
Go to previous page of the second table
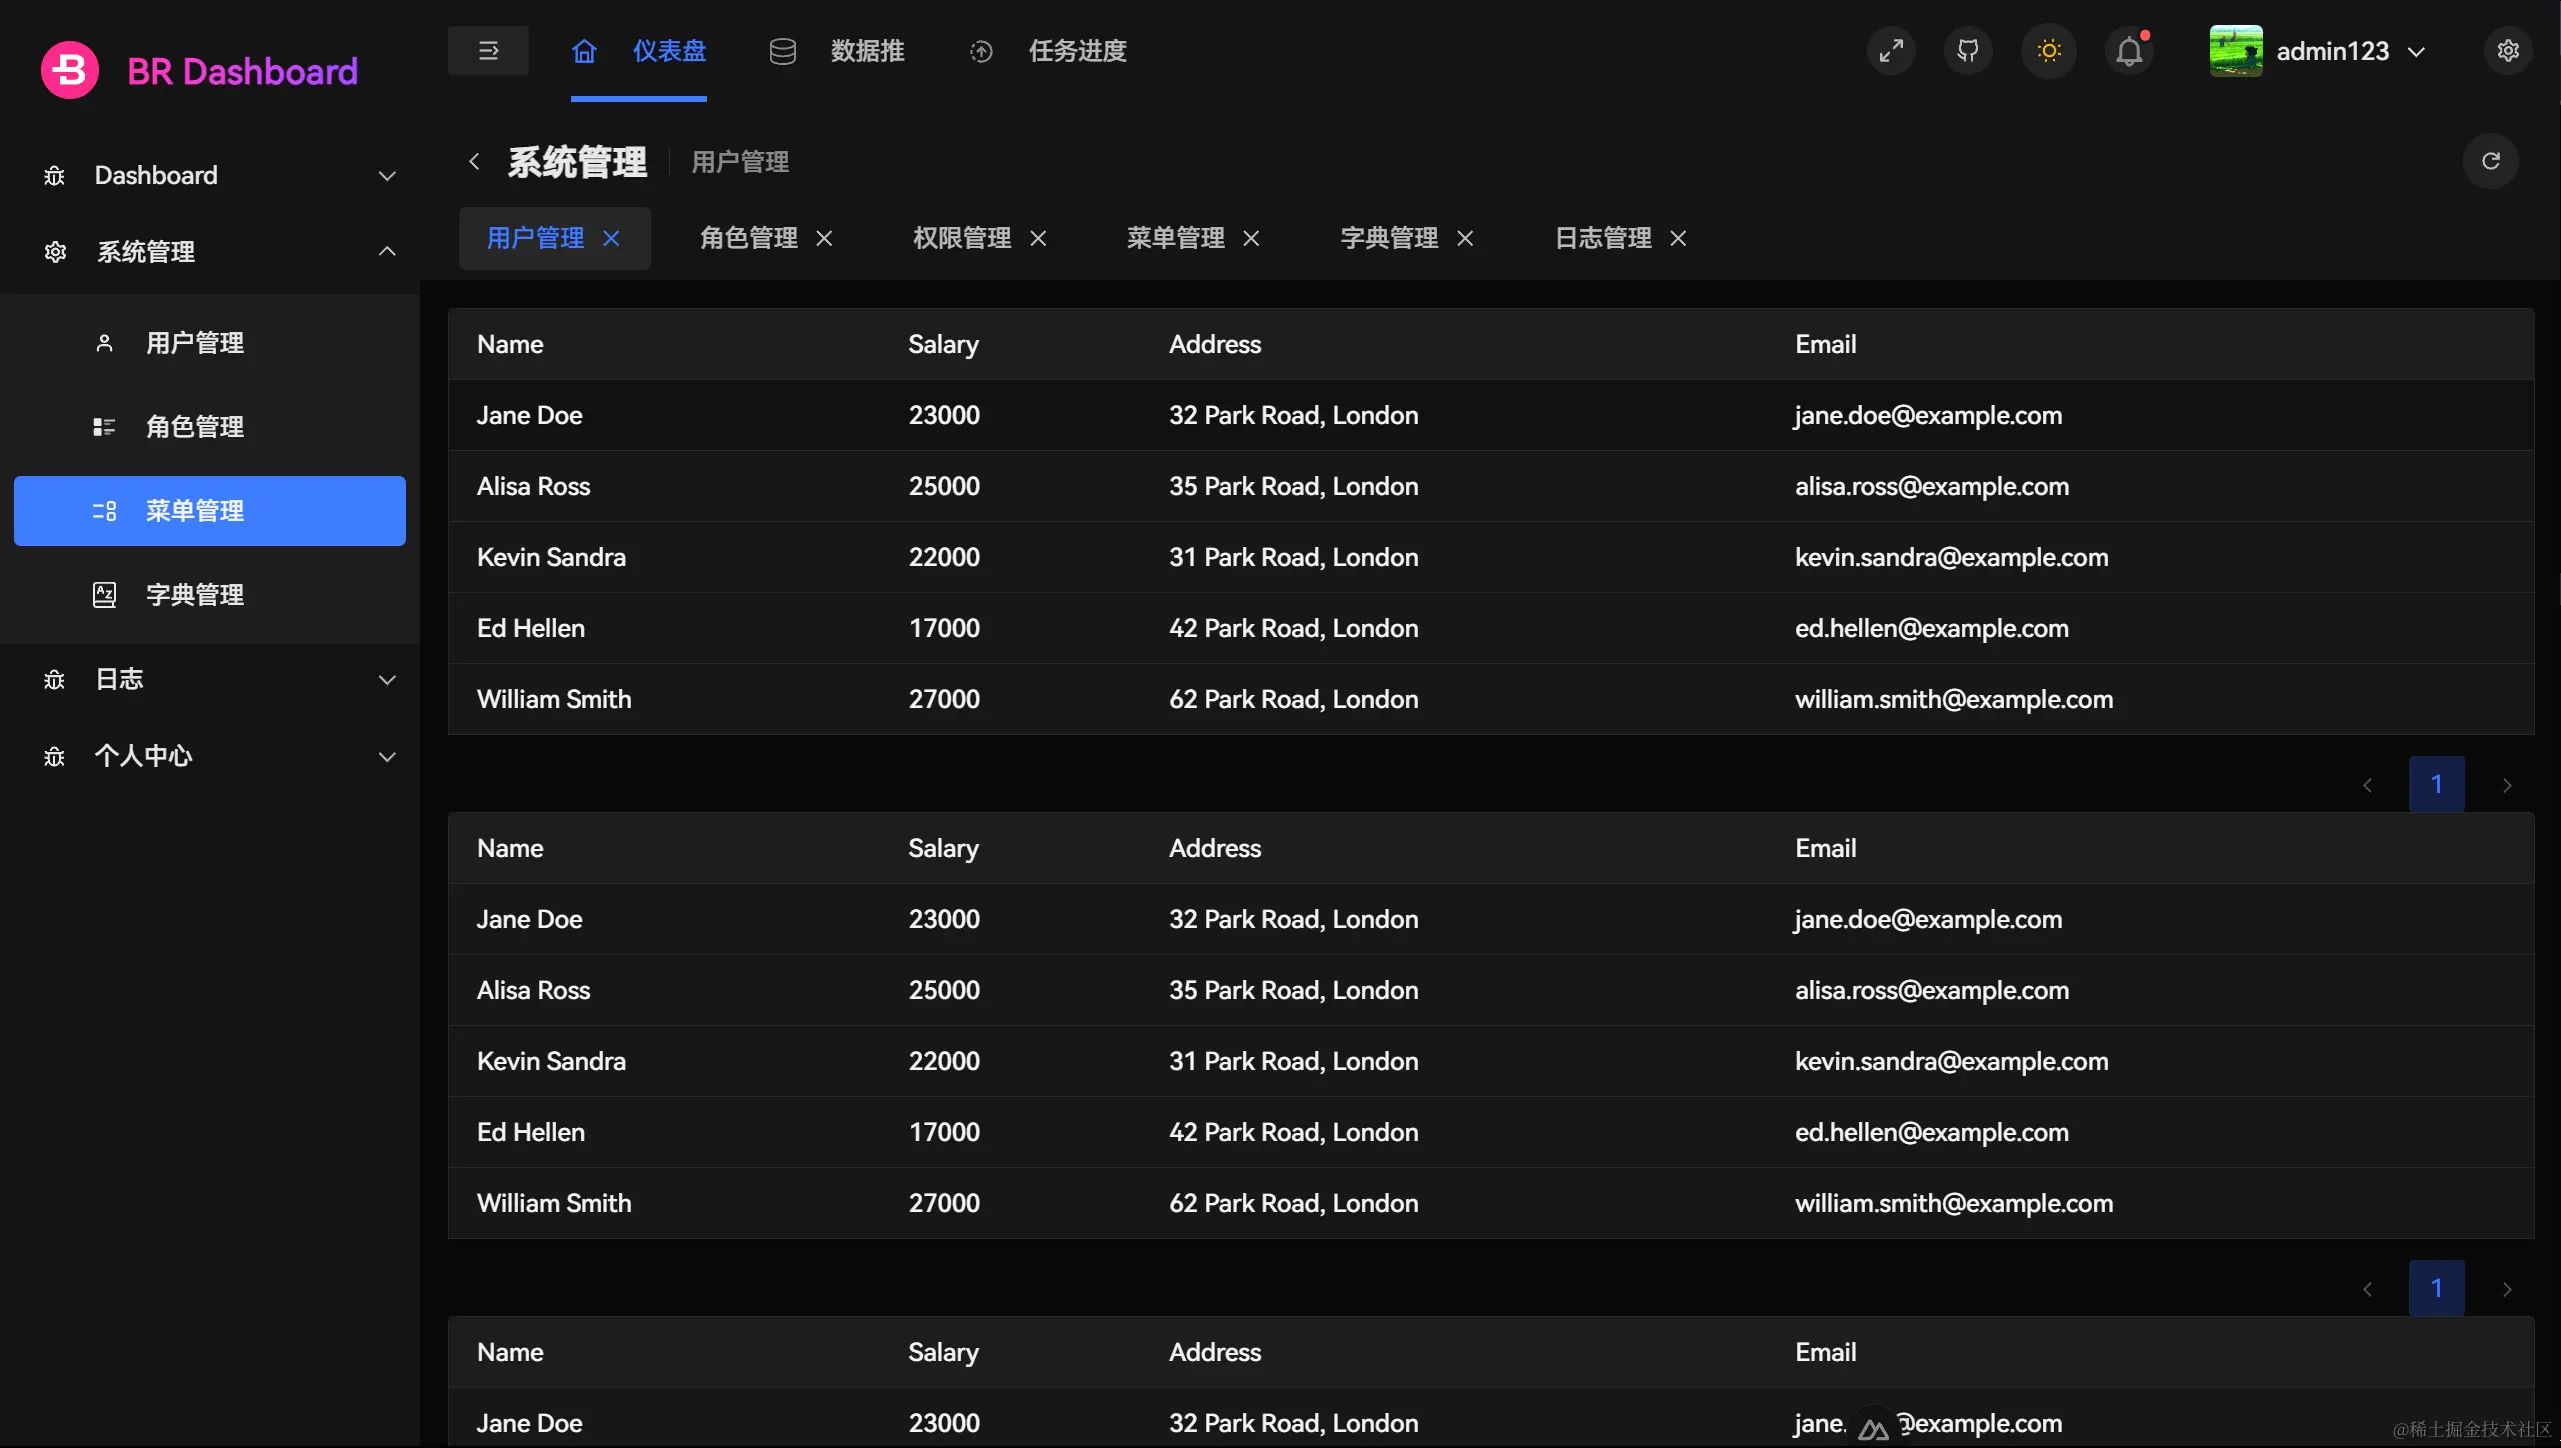pos(2367,1289)
